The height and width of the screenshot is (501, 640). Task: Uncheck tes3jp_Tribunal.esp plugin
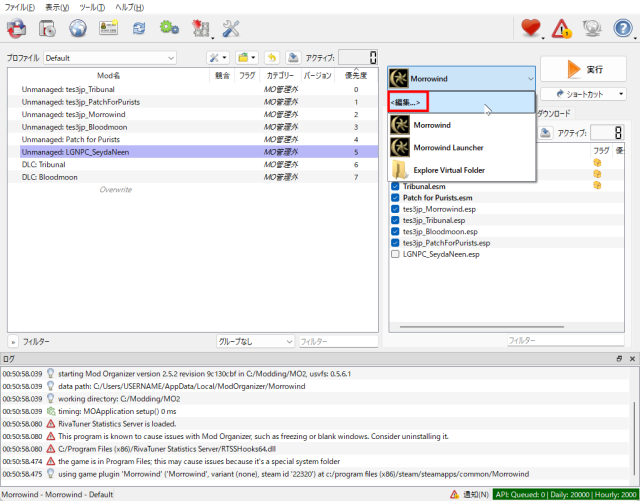click(x=395, y=220)
